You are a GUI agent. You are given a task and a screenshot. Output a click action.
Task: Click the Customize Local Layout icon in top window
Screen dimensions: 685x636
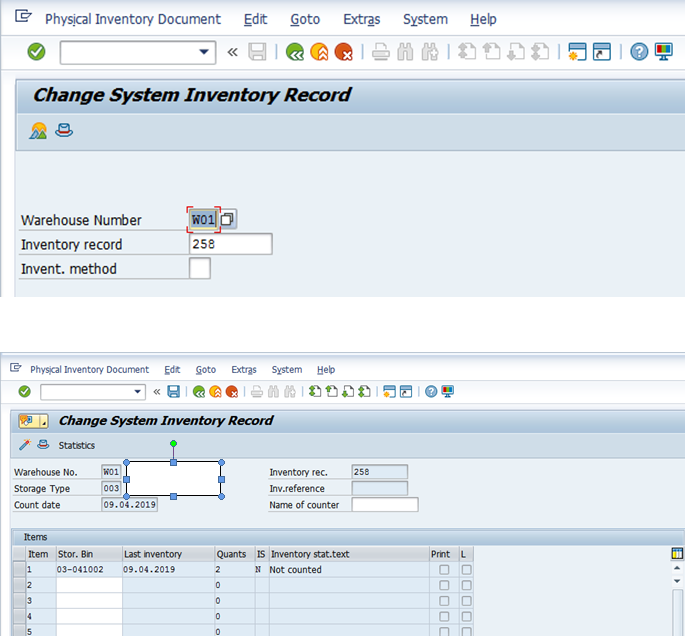point(663,52)
